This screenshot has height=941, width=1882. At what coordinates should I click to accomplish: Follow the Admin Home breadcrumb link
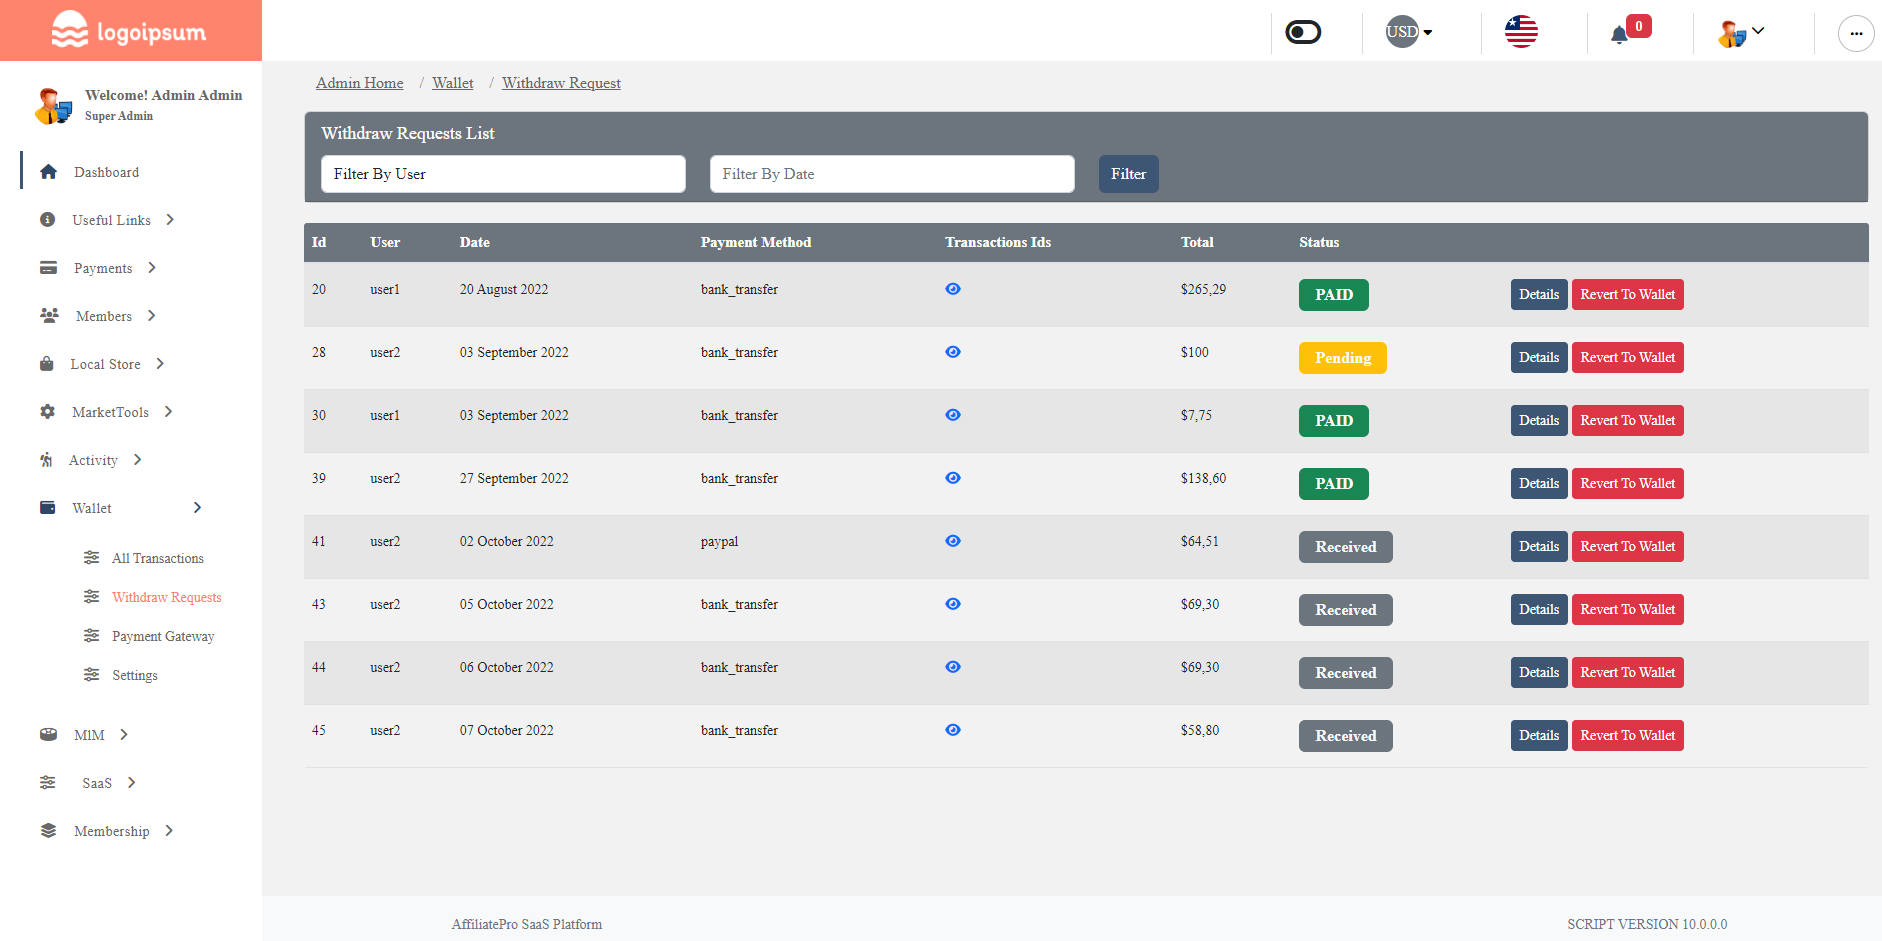point(359,82)
